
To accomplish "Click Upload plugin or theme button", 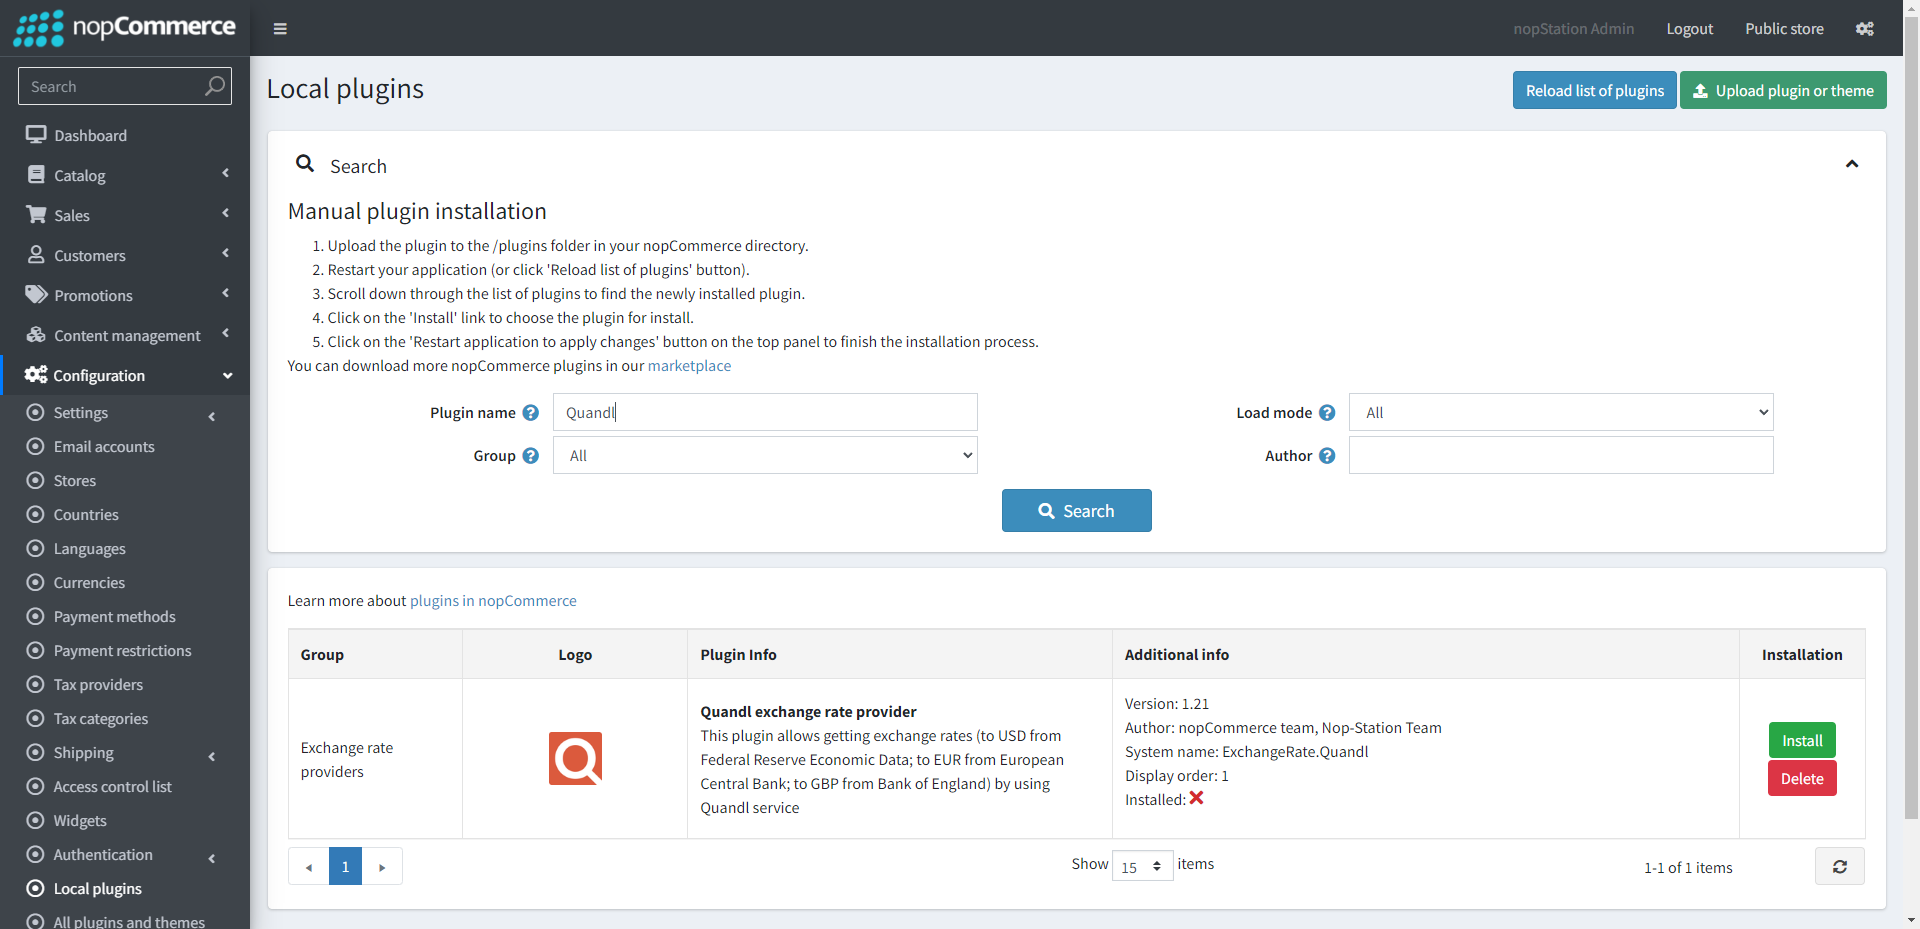I will click(1783, 90).
